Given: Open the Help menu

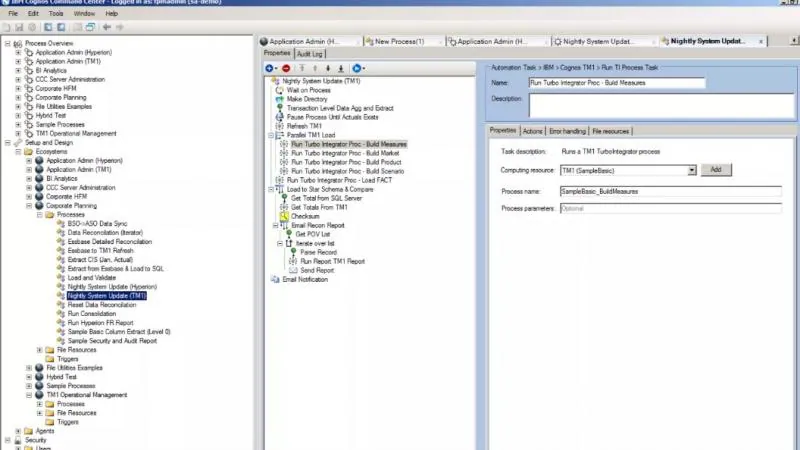Looking at the screenshot, I should click(111, 14).
